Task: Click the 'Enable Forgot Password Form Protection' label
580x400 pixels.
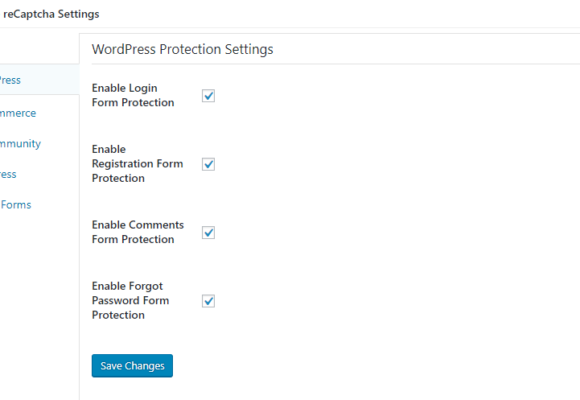Action: coord(130,300)
